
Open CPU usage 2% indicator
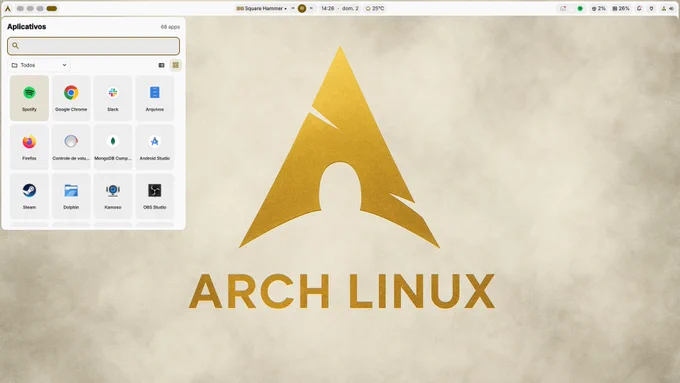[x=599, y=8]
